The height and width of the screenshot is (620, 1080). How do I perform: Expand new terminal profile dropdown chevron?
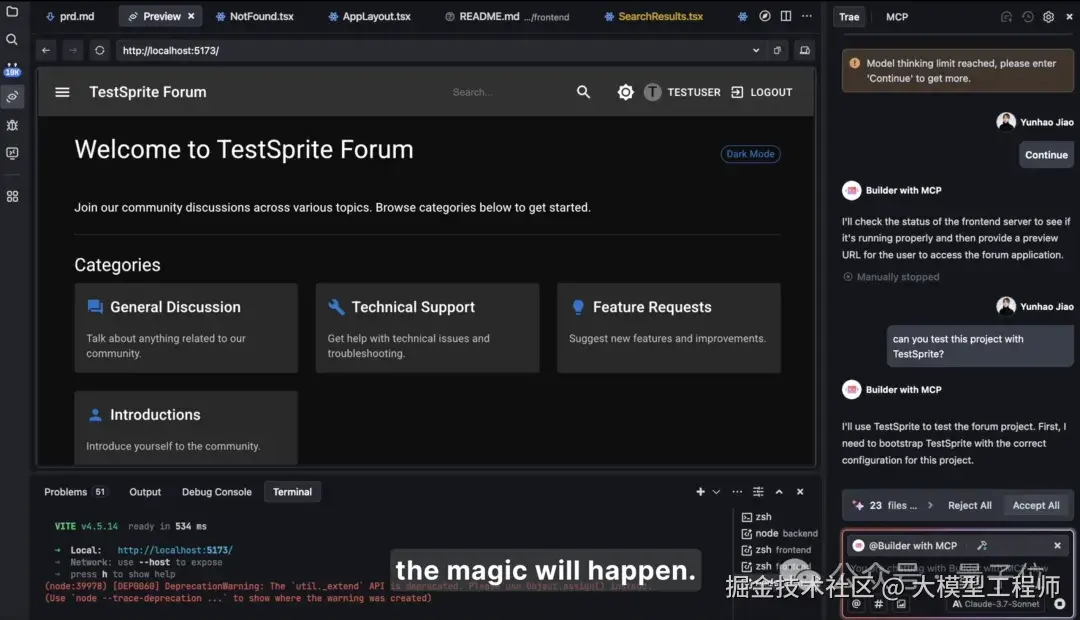click(x=716, y=492)
